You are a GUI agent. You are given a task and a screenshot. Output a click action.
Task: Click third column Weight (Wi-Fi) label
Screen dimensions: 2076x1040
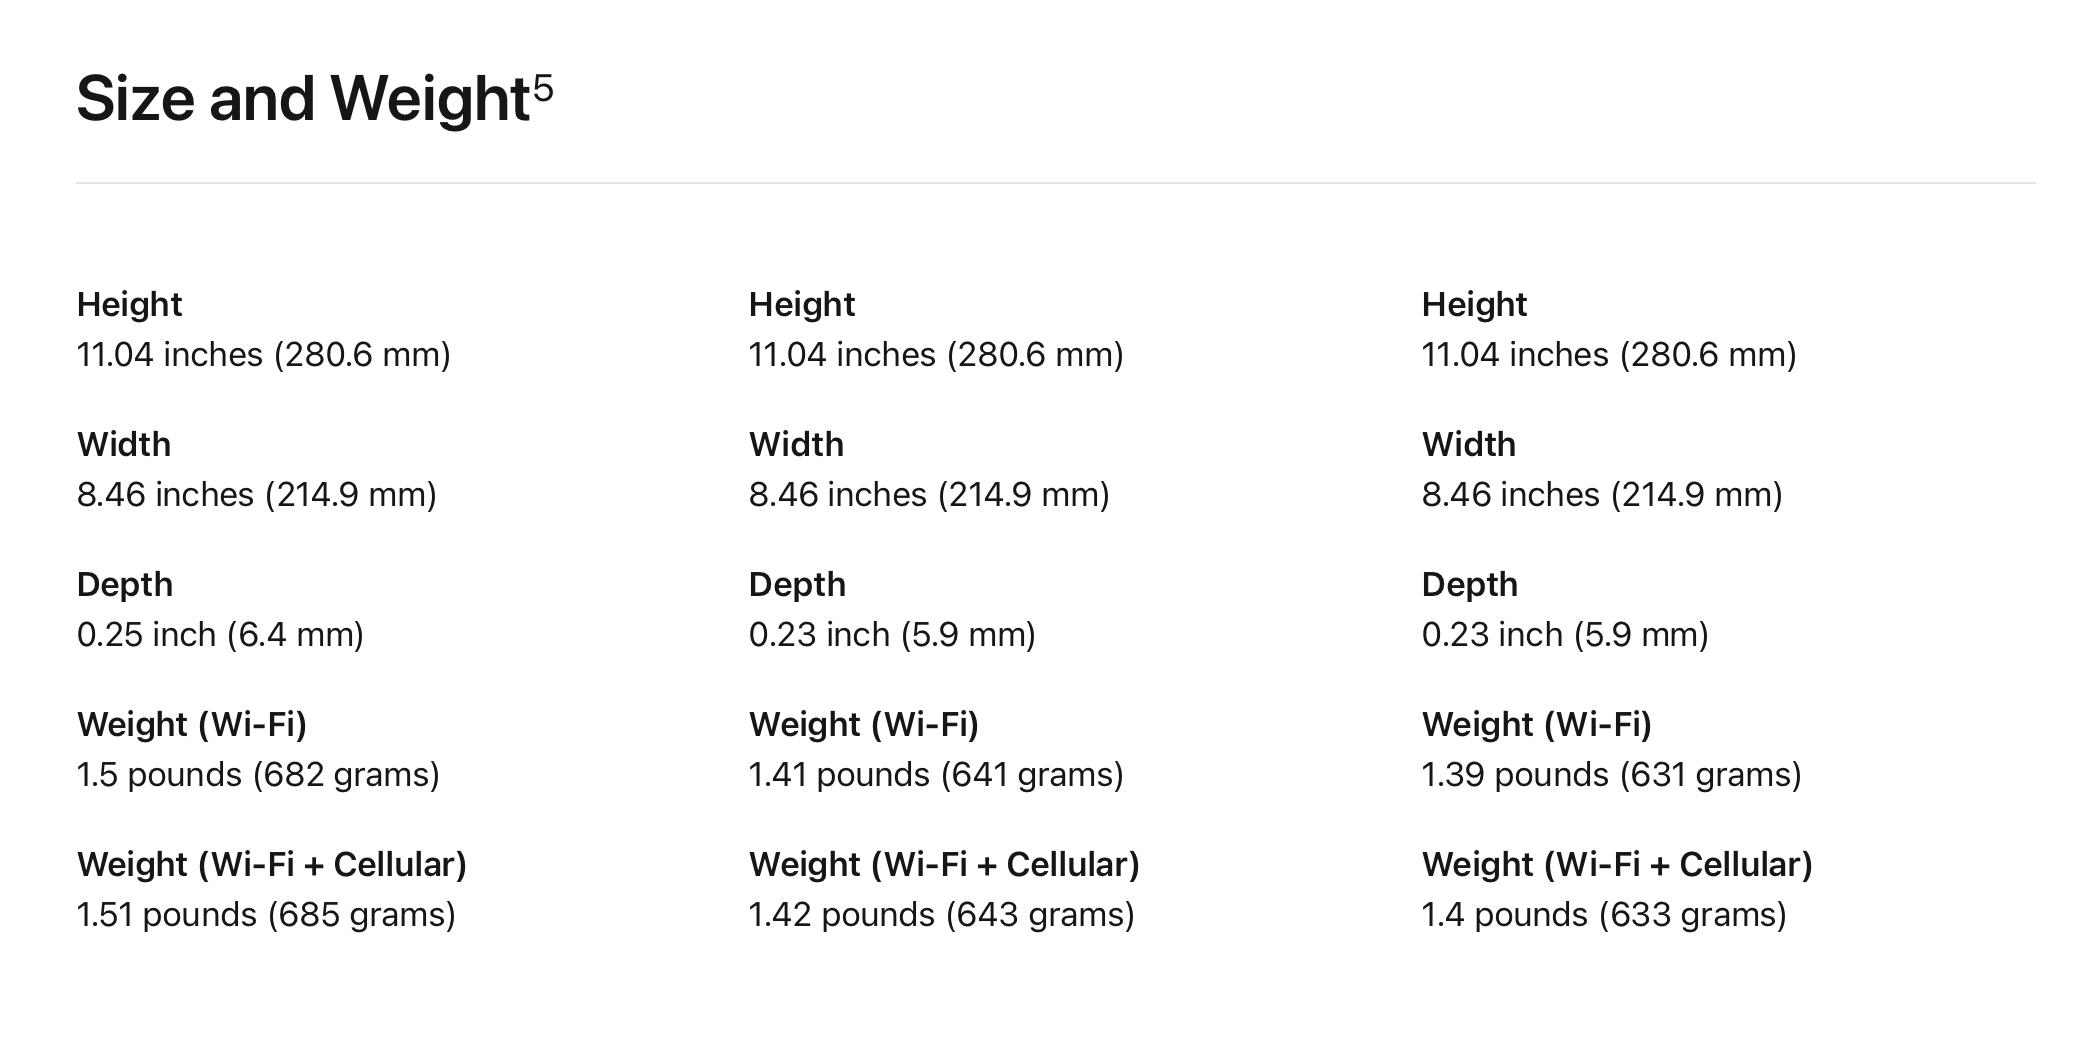1536,725
